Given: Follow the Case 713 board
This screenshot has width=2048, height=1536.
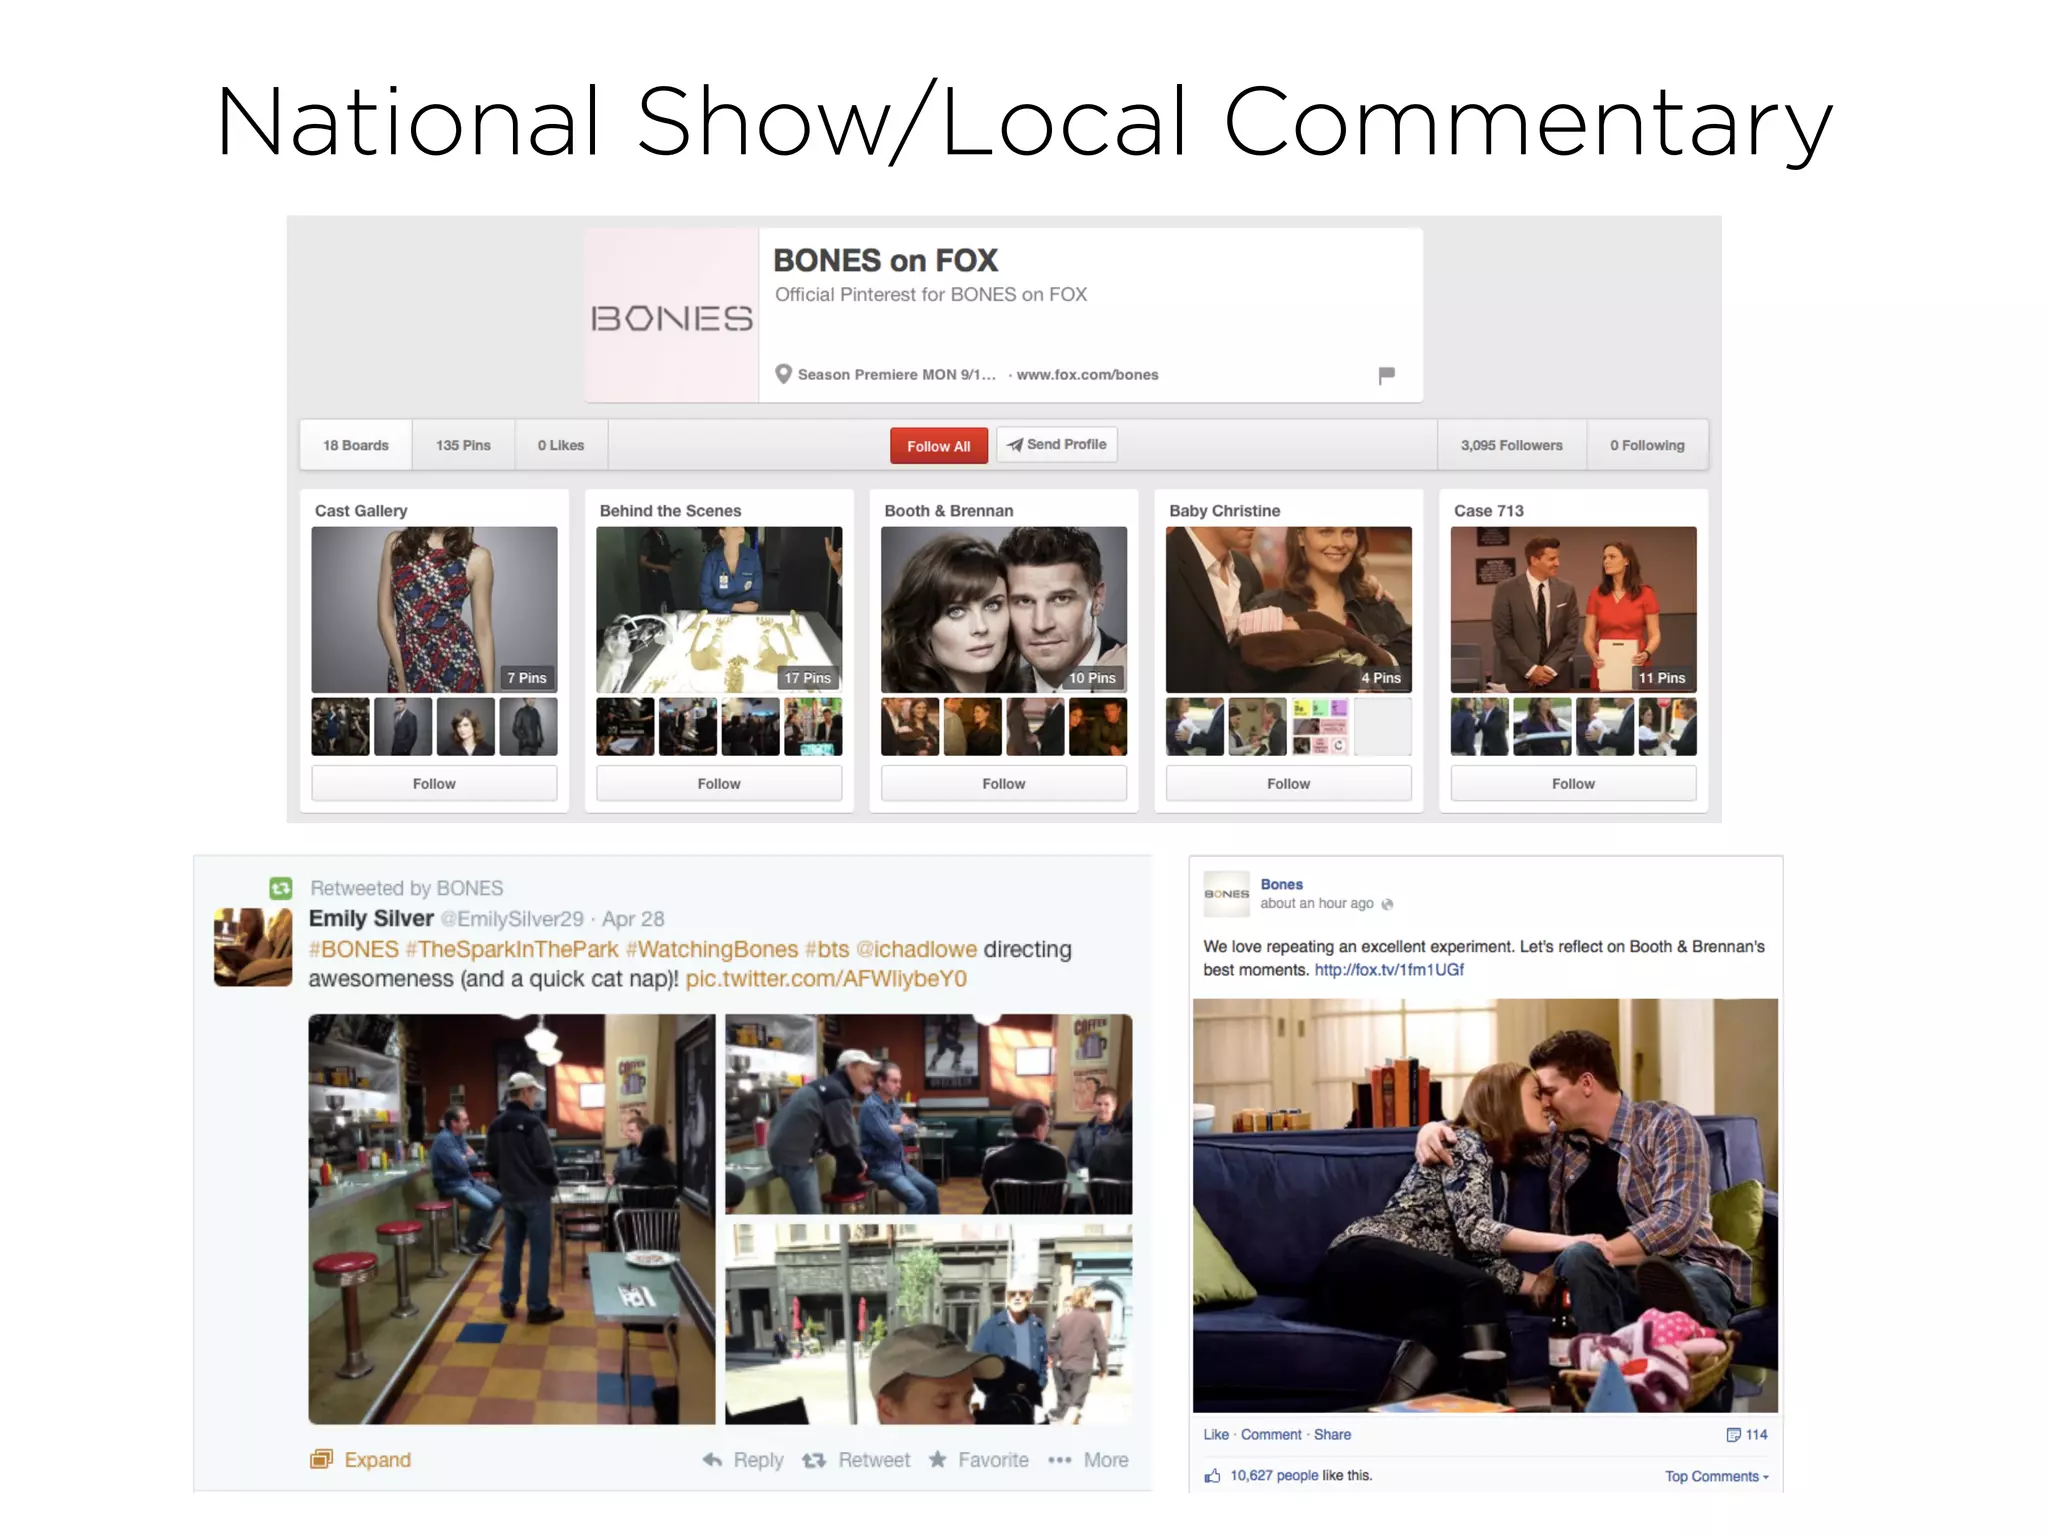Looking at the screenshot, I should click(1574, 783).
